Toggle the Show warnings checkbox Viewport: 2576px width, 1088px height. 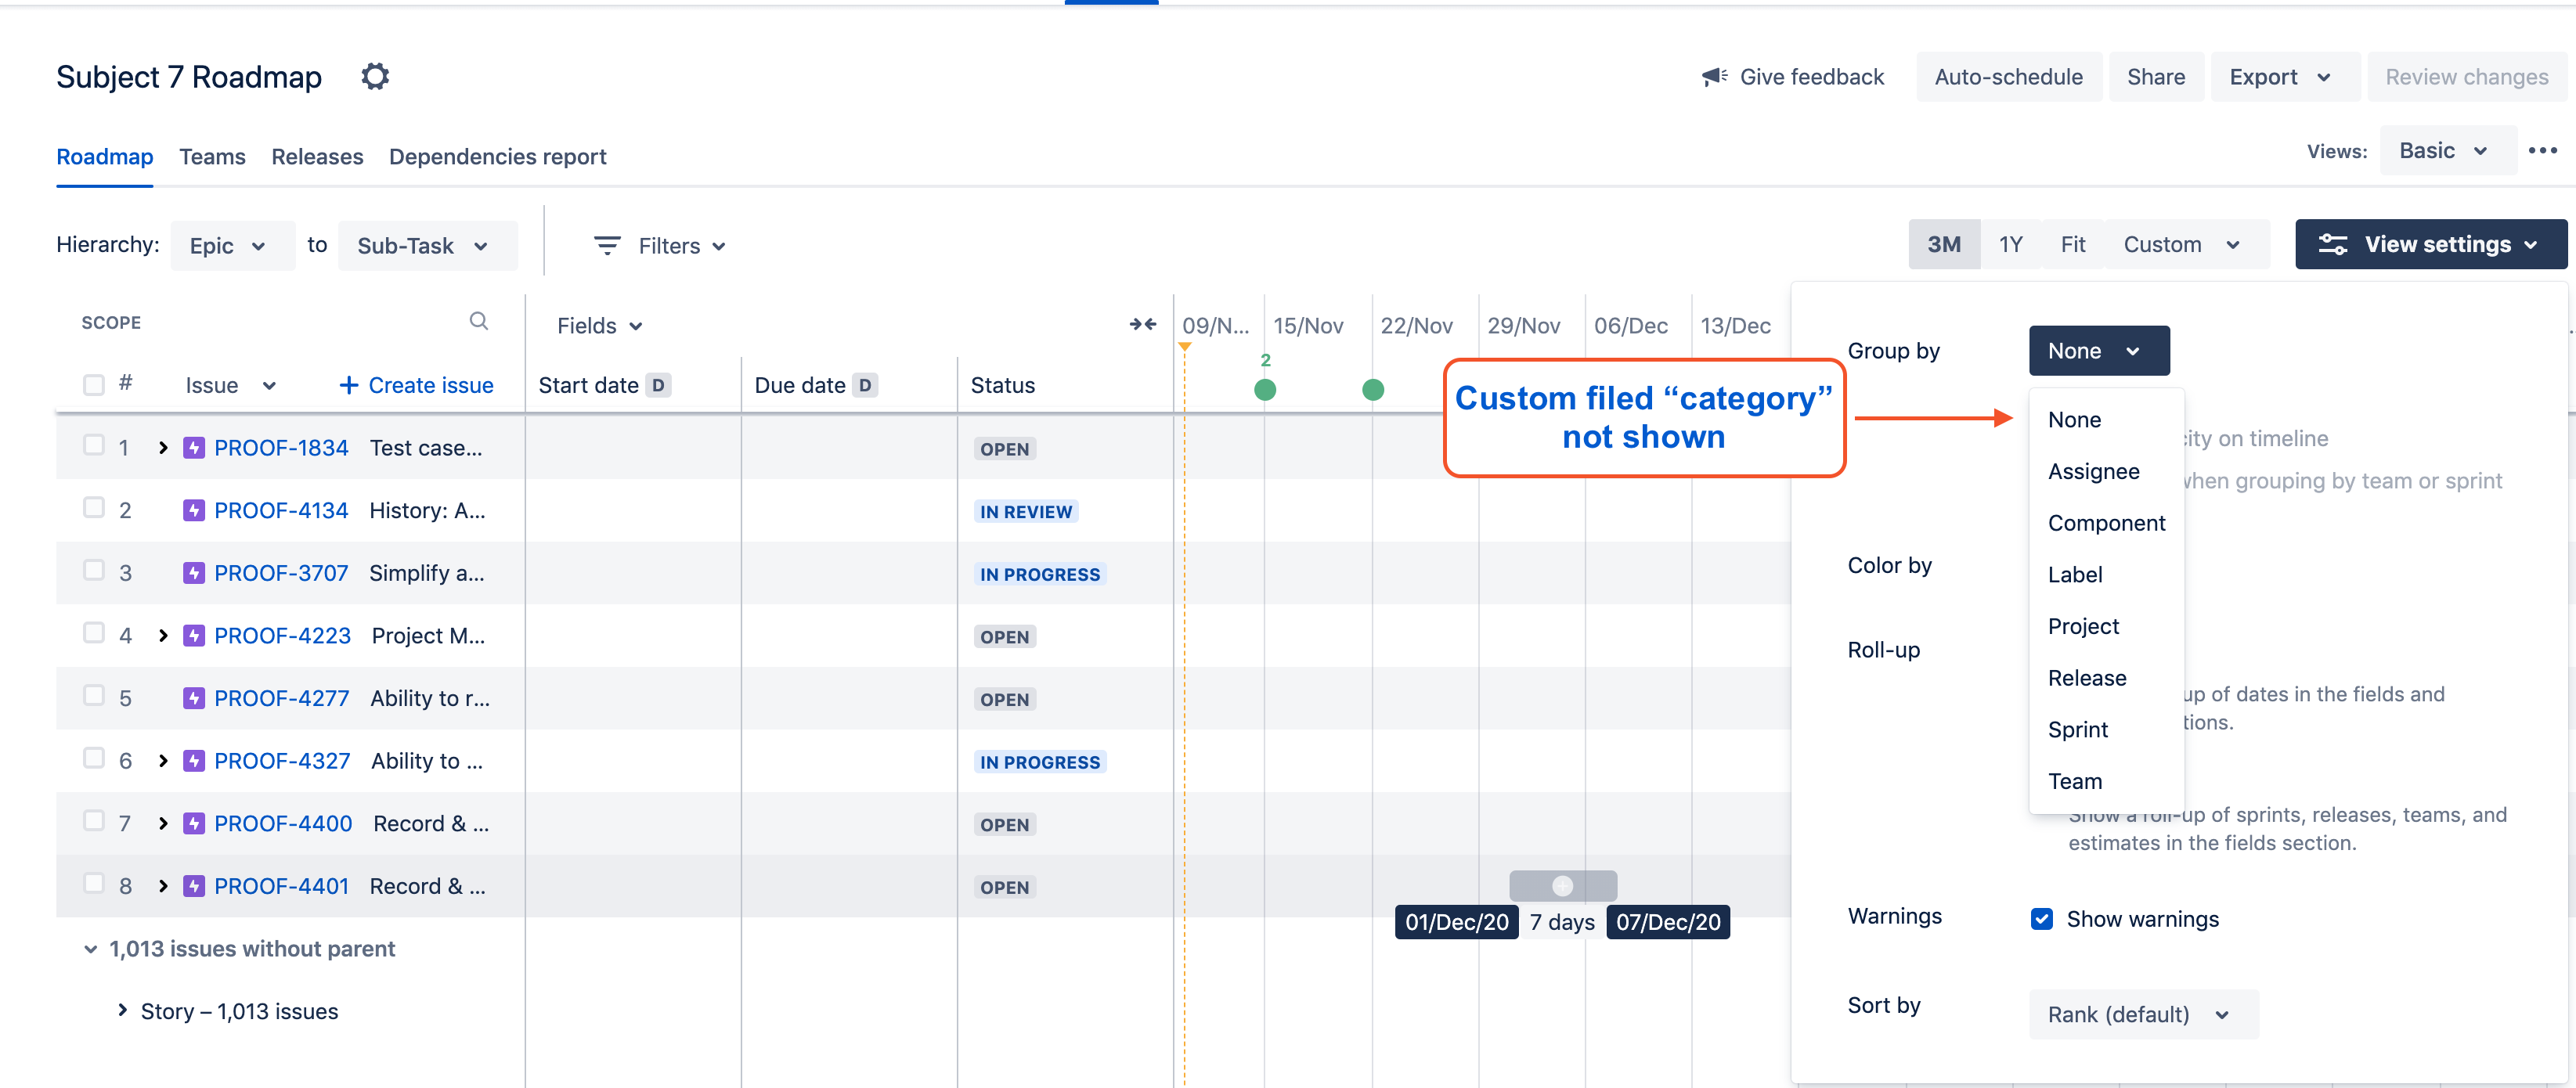[2041, 919]
